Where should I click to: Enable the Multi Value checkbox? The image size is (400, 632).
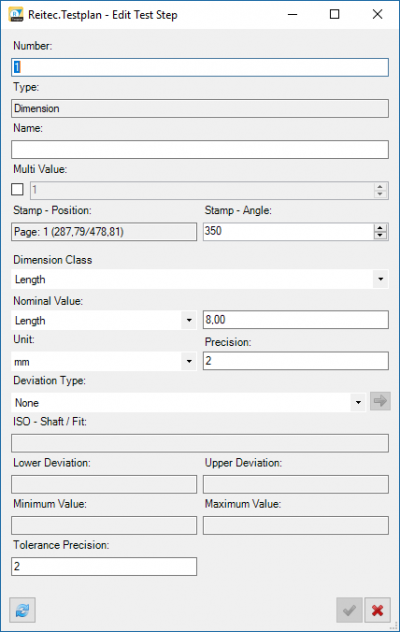pos(17,189)
